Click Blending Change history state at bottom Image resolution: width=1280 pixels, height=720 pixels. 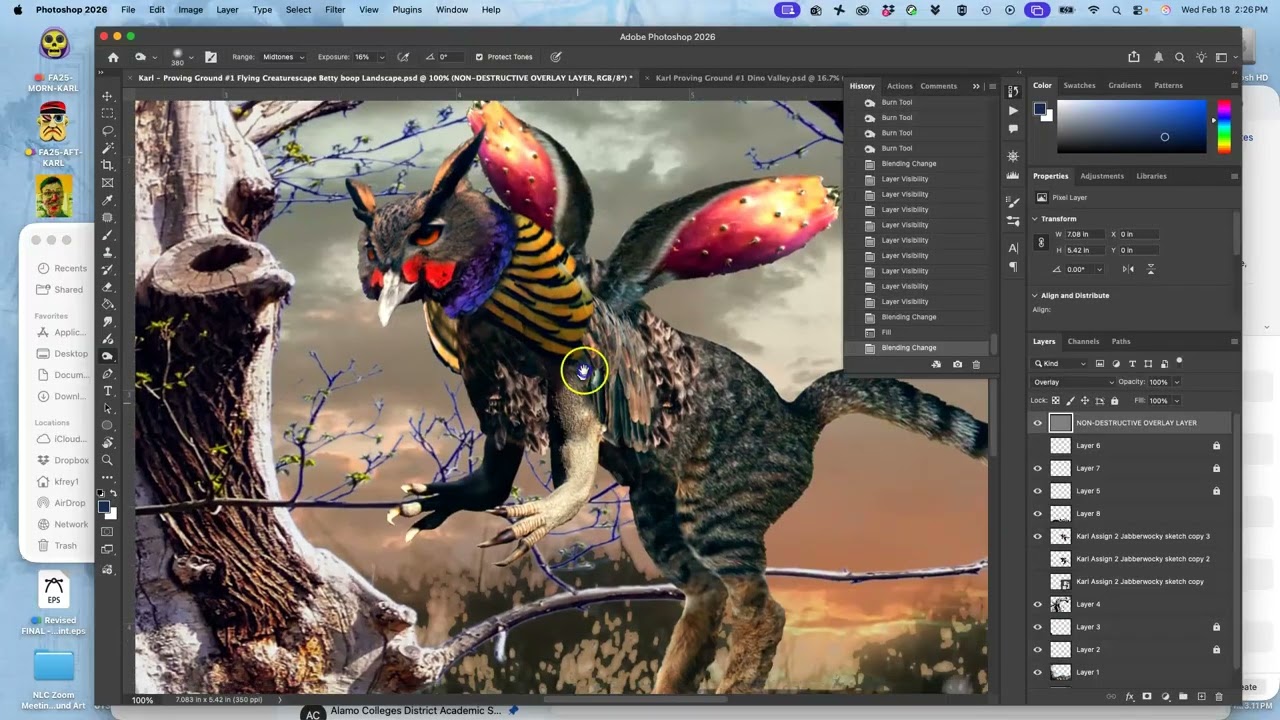[909, 348]
